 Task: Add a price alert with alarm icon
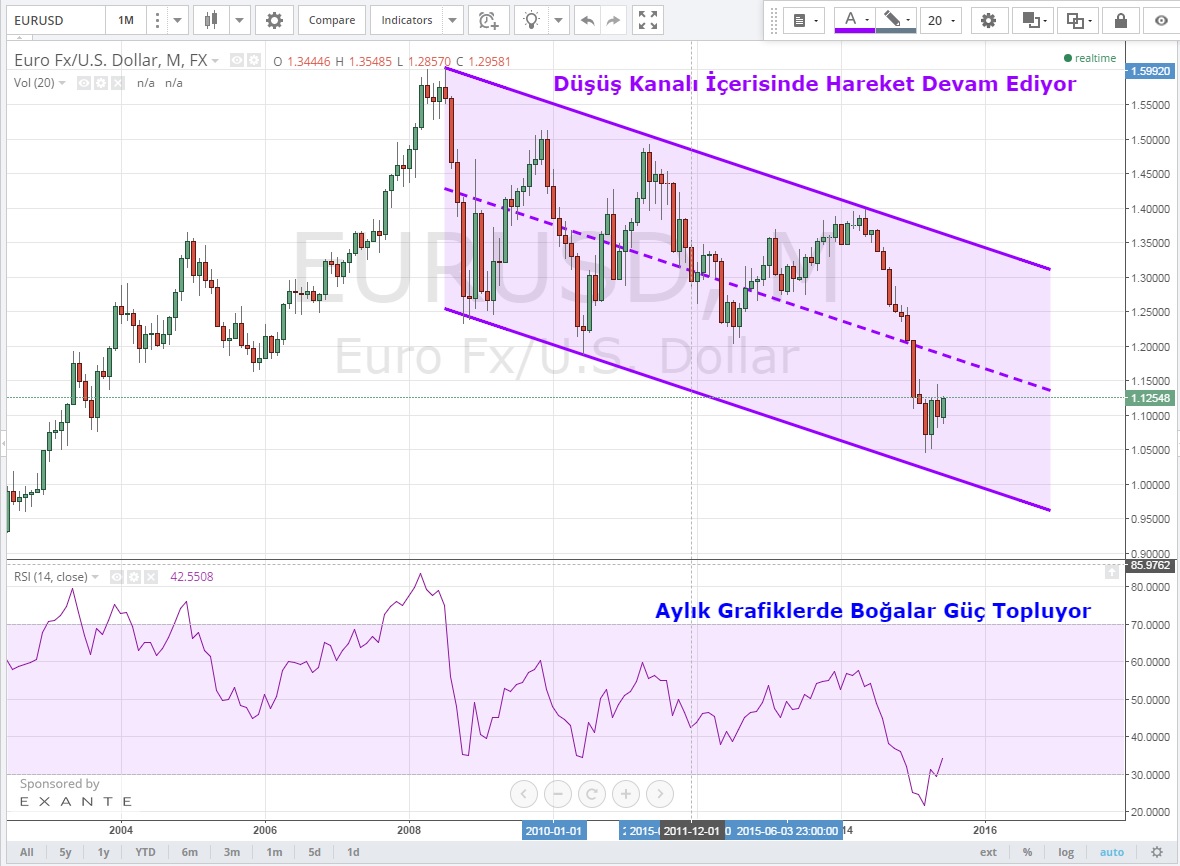(x=487, y=20)
